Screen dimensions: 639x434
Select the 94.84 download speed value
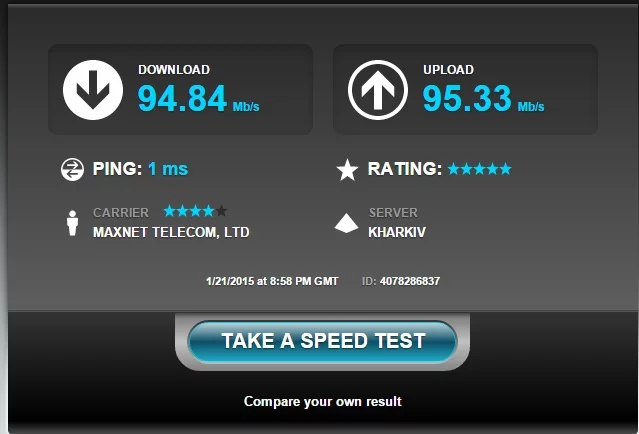(182, 98)
